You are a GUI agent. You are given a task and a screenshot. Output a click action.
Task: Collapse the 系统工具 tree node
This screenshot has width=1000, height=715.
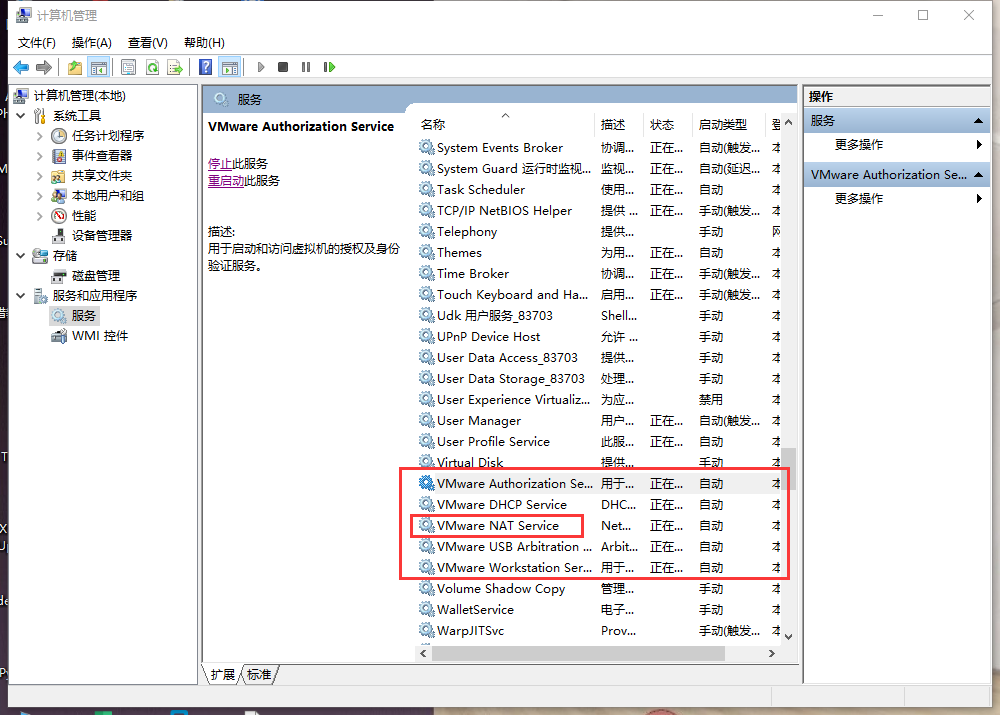(x=20, y=115)
